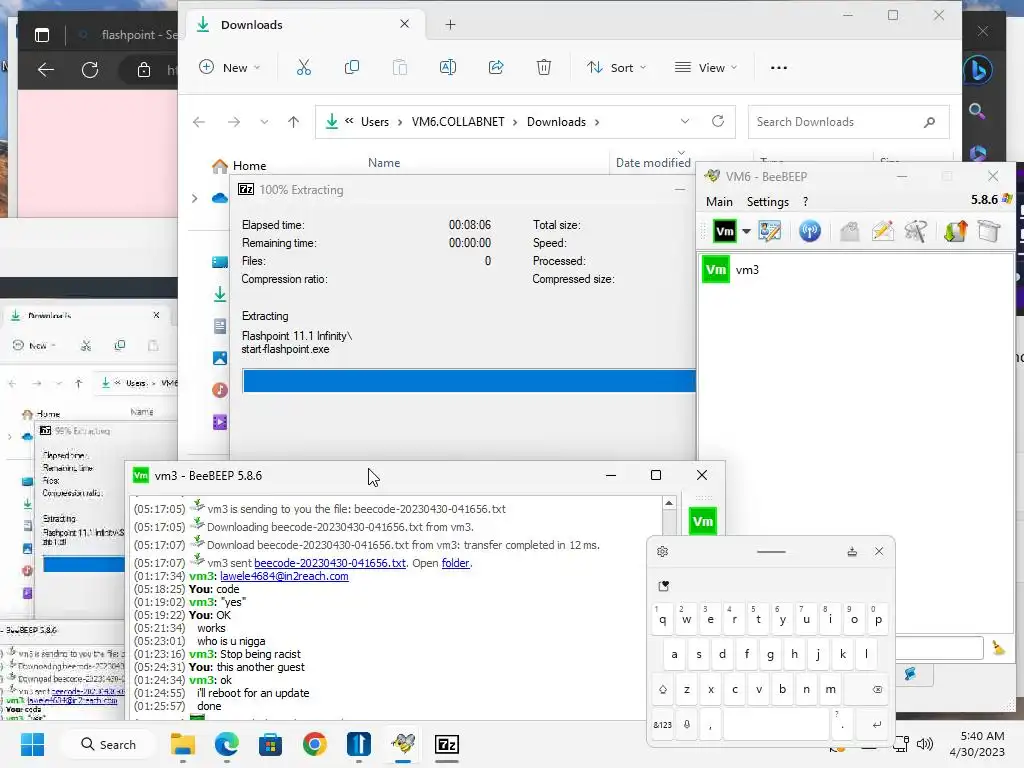Click the Share icon in Downloads toolbar
Image resolution: width=1024 pixels, height=768 pixels.
tap(496, 67)
